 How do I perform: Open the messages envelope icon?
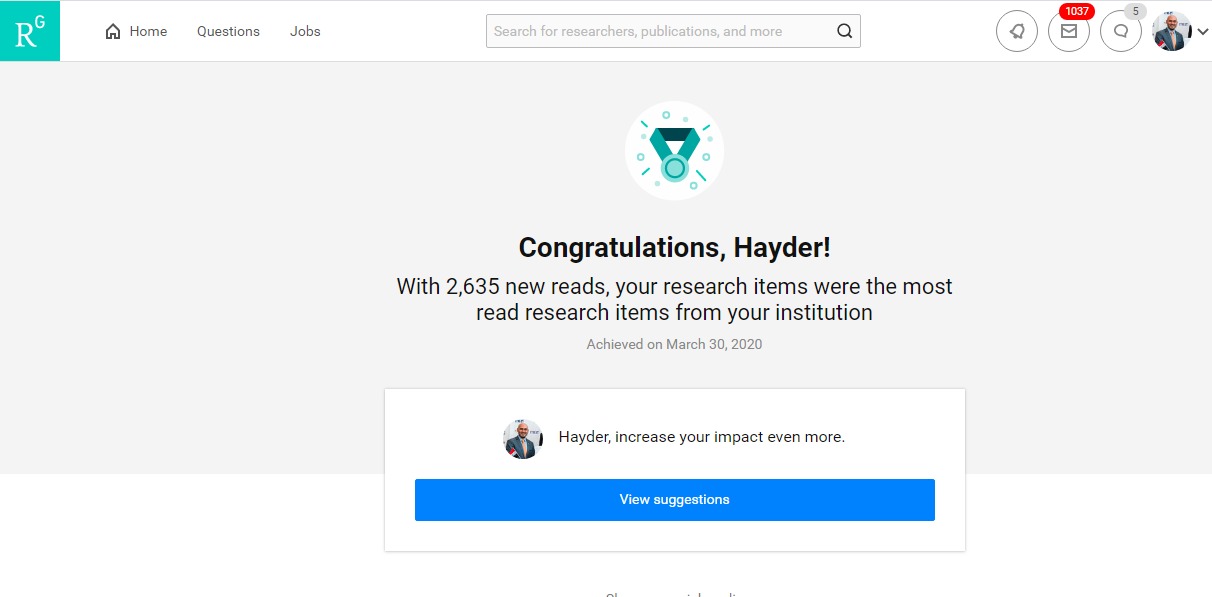pos(1069,31)
